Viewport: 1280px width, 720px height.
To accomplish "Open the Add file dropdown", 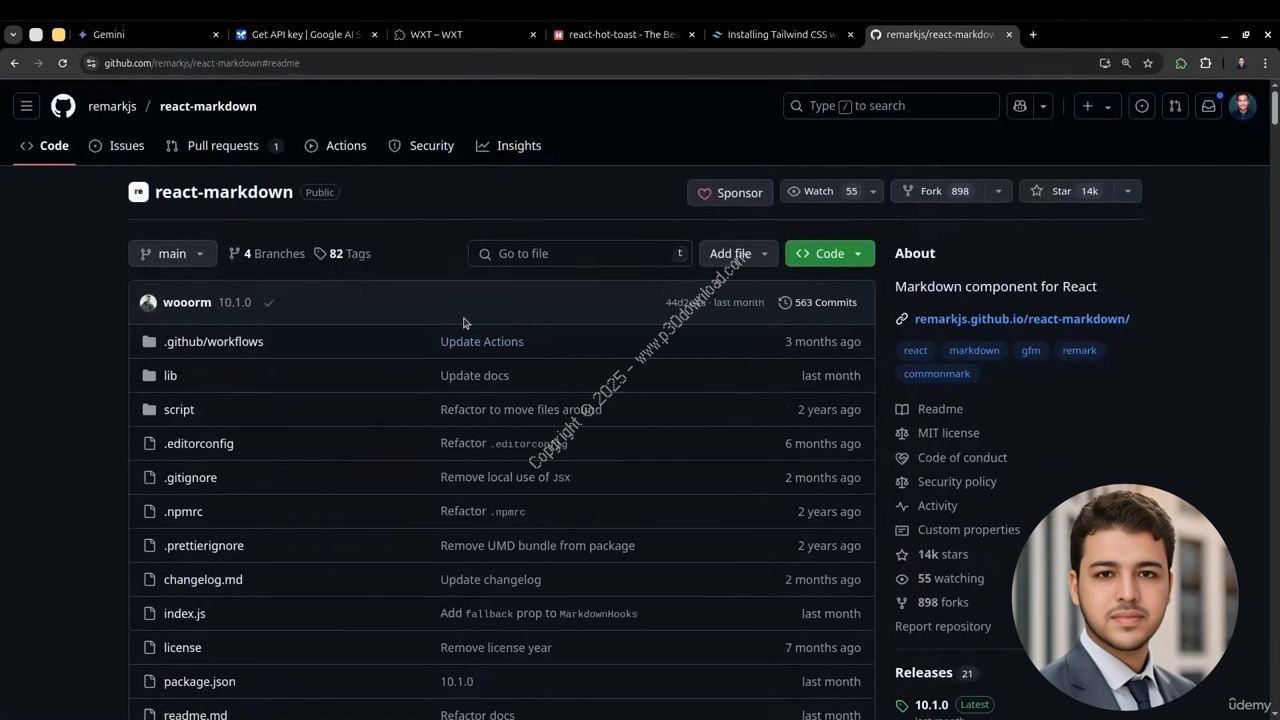I will tap(738, 254).
